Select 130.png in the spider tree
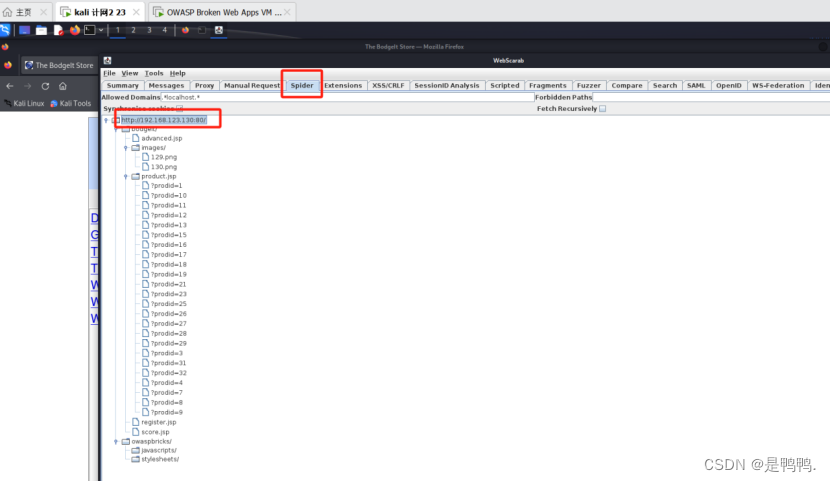The height and width of the screenshot is (482, 831). coord(164,167)
